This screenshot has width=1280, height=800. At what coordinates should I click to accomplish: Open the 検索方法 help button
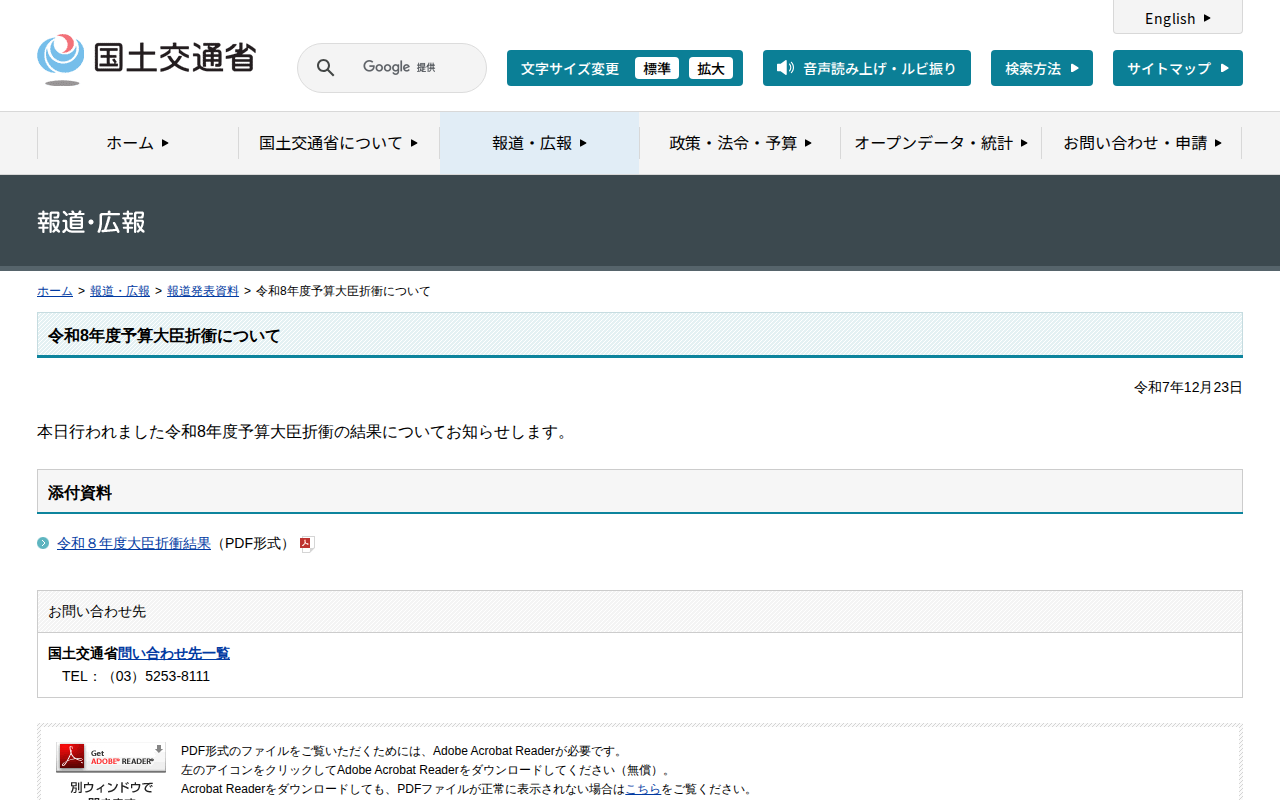click(1041, 68)
